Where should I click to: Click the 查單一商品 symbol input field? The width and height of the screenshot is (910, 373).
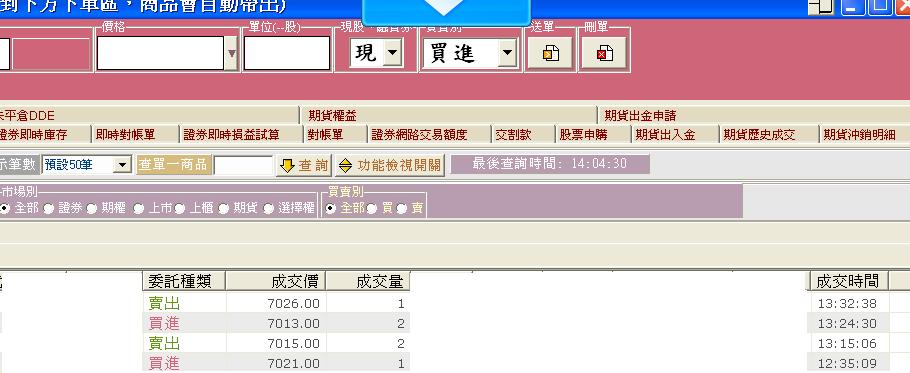(243, 165)
